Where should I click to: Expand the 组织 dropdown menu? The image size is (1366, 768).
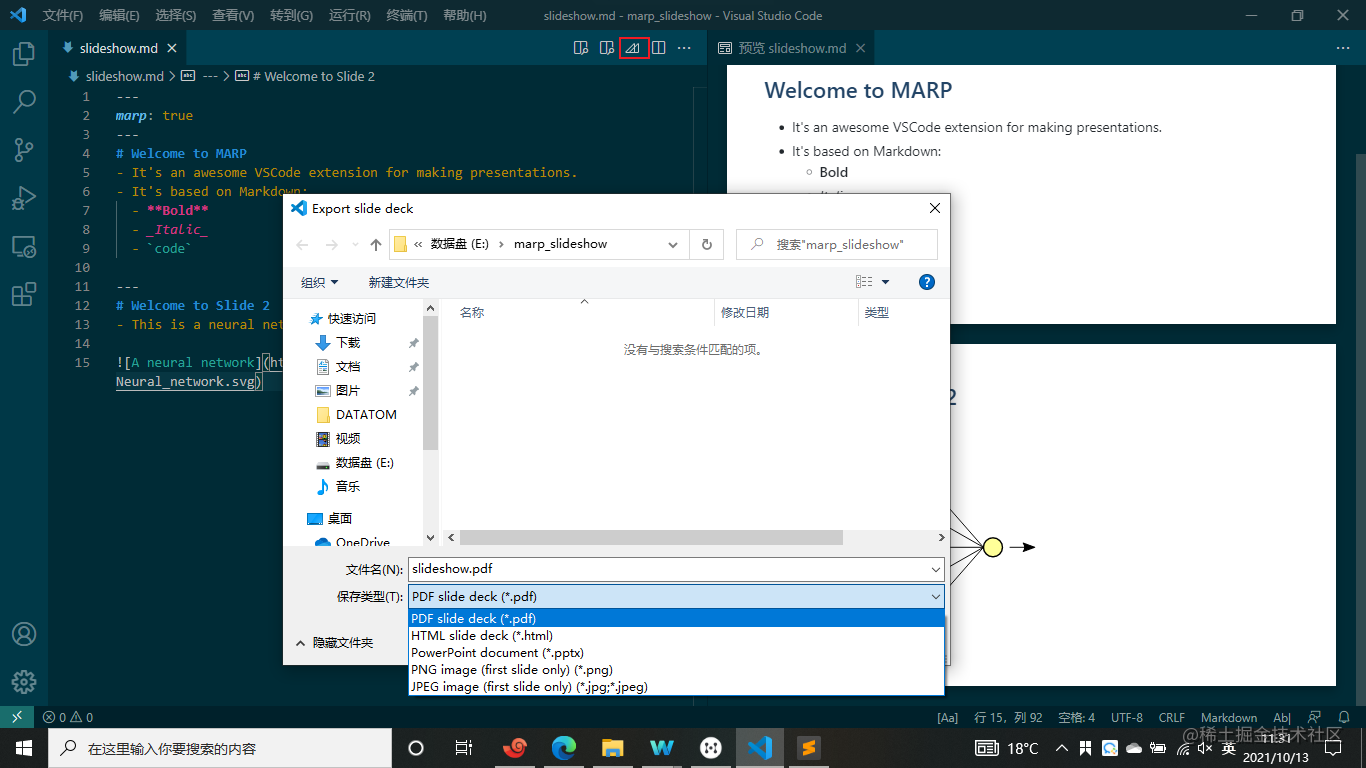coord(320,281)
